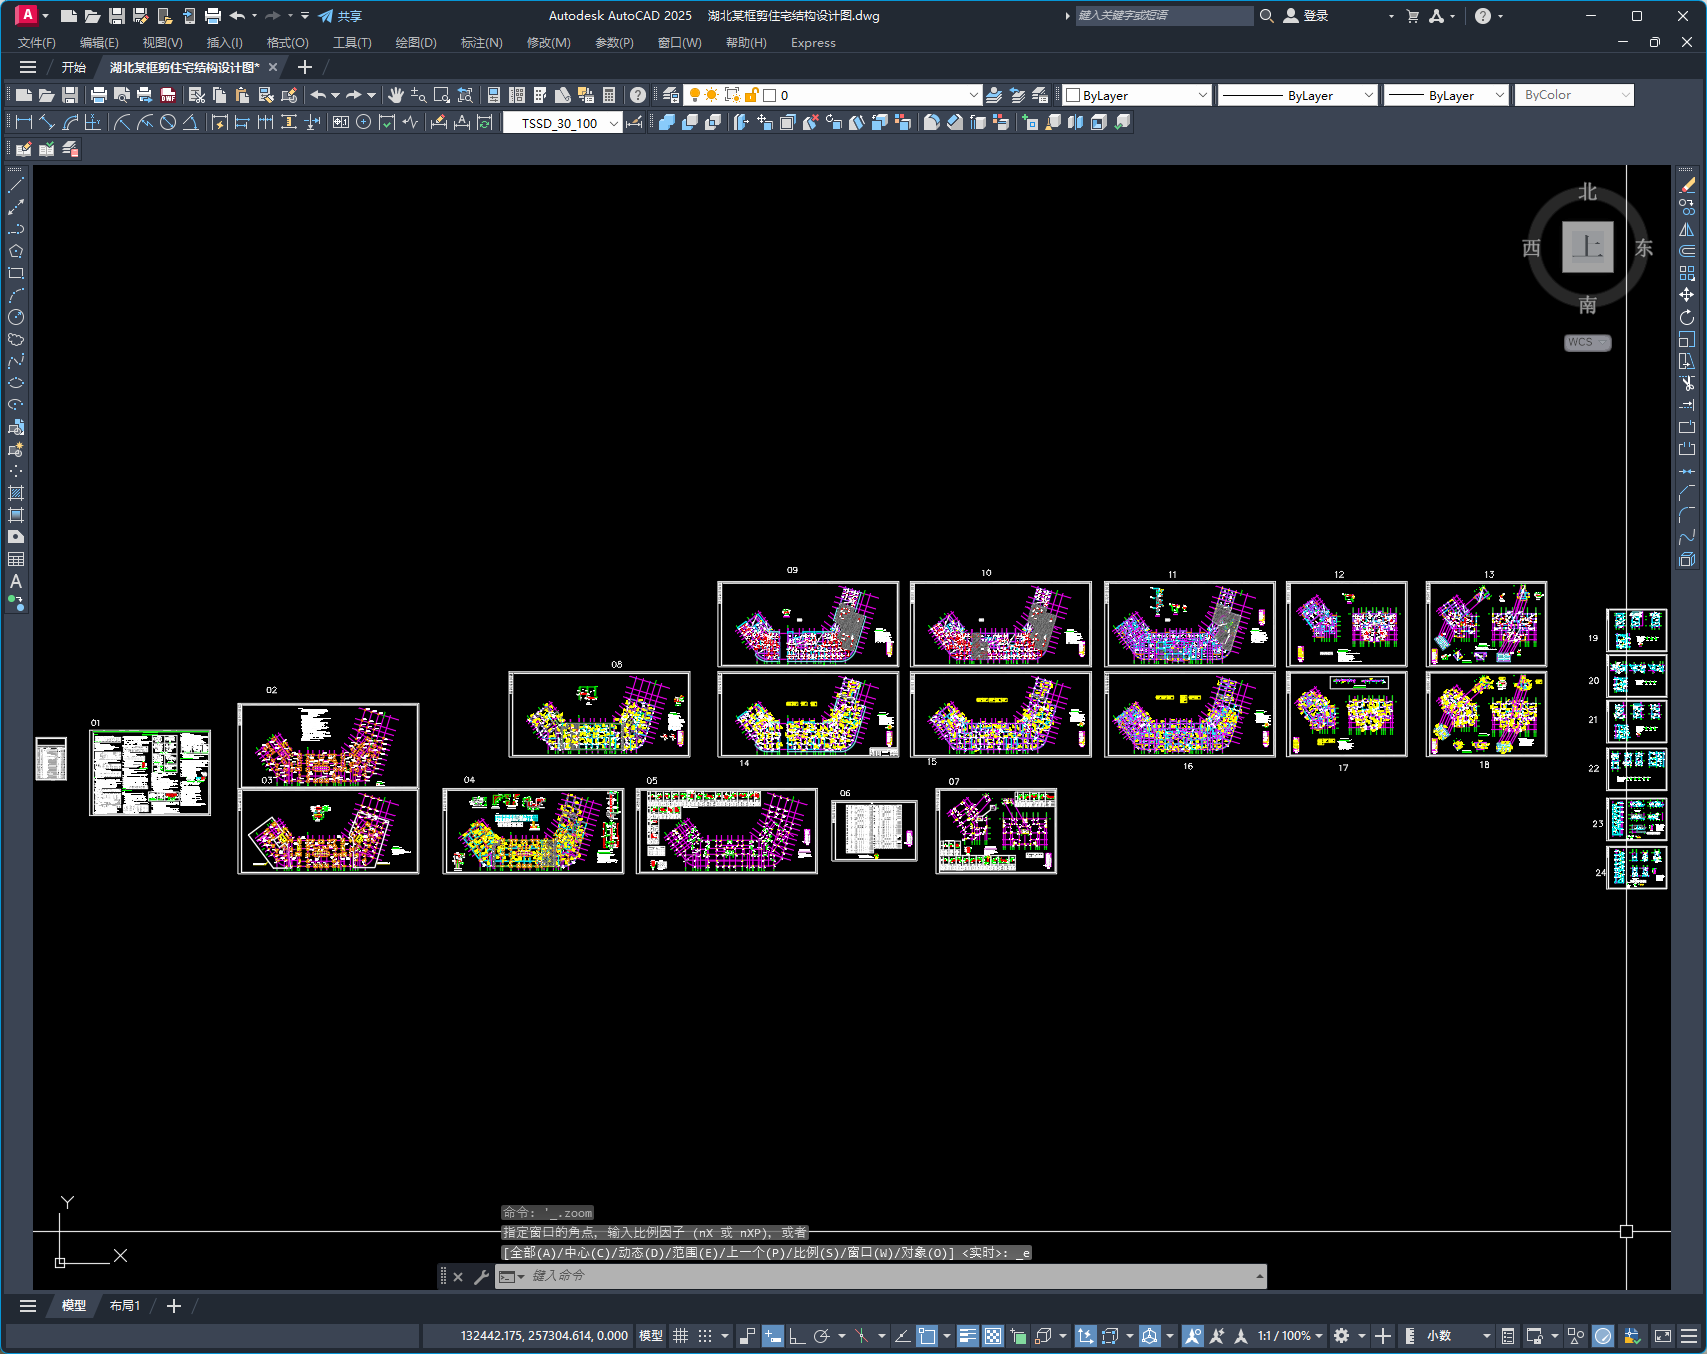This screenshot has height=1354, width=1707.
Task: Click the Make Object's Layer Current icon
Action: [x=994, y=95]
